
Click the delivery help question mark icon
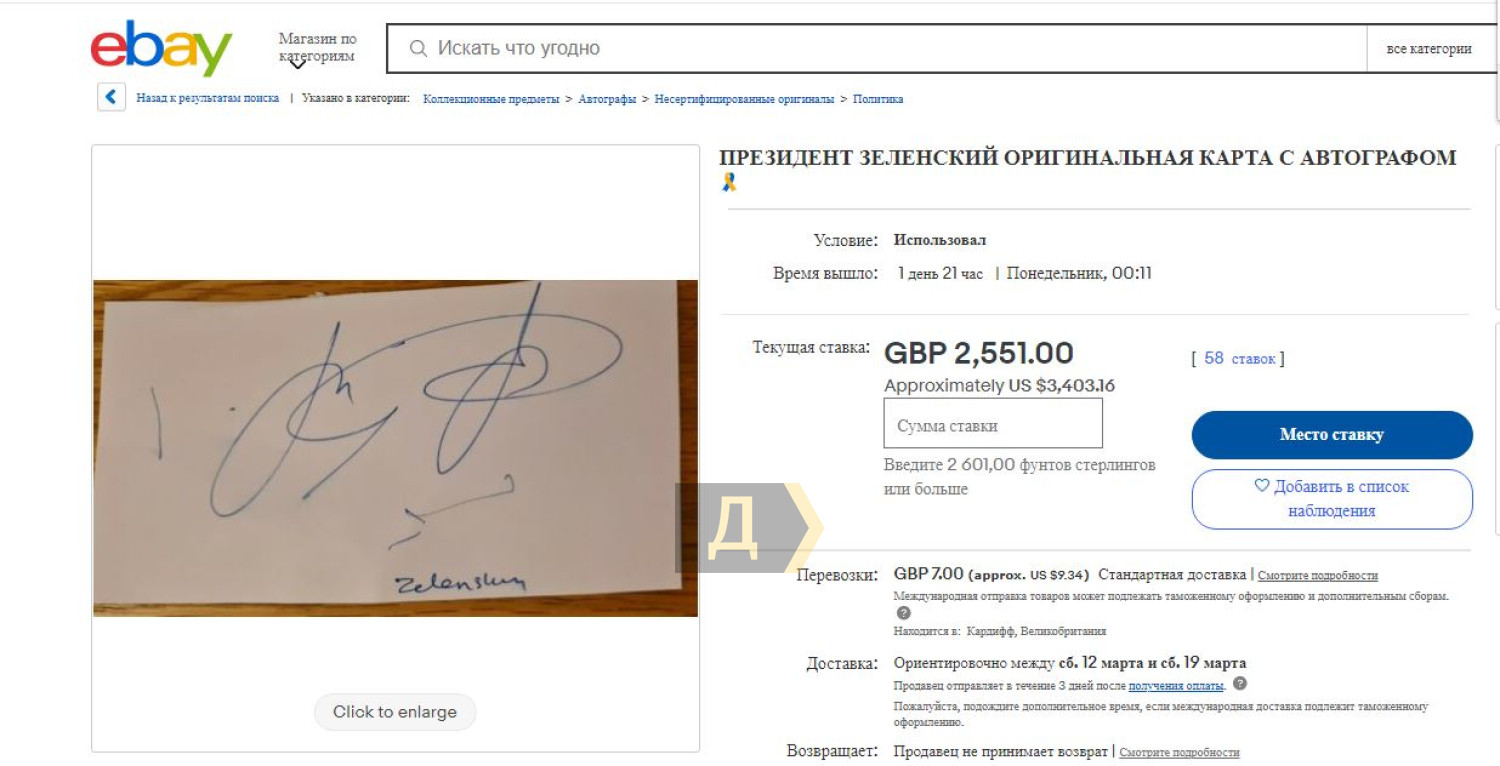[1240, 684]
